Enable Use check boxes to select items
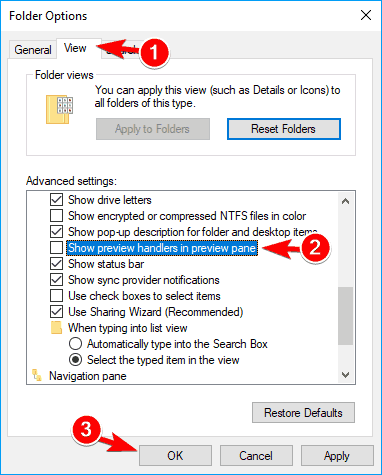The width and height of the screenshot is (382, 475). click(56, 296)
